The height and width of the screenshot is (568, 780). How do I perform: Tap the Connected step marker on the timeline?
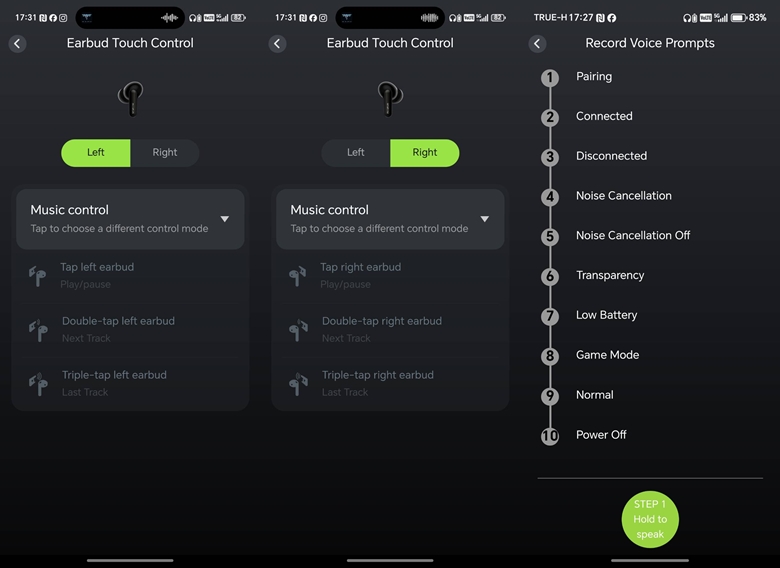[x=549, y=118]
